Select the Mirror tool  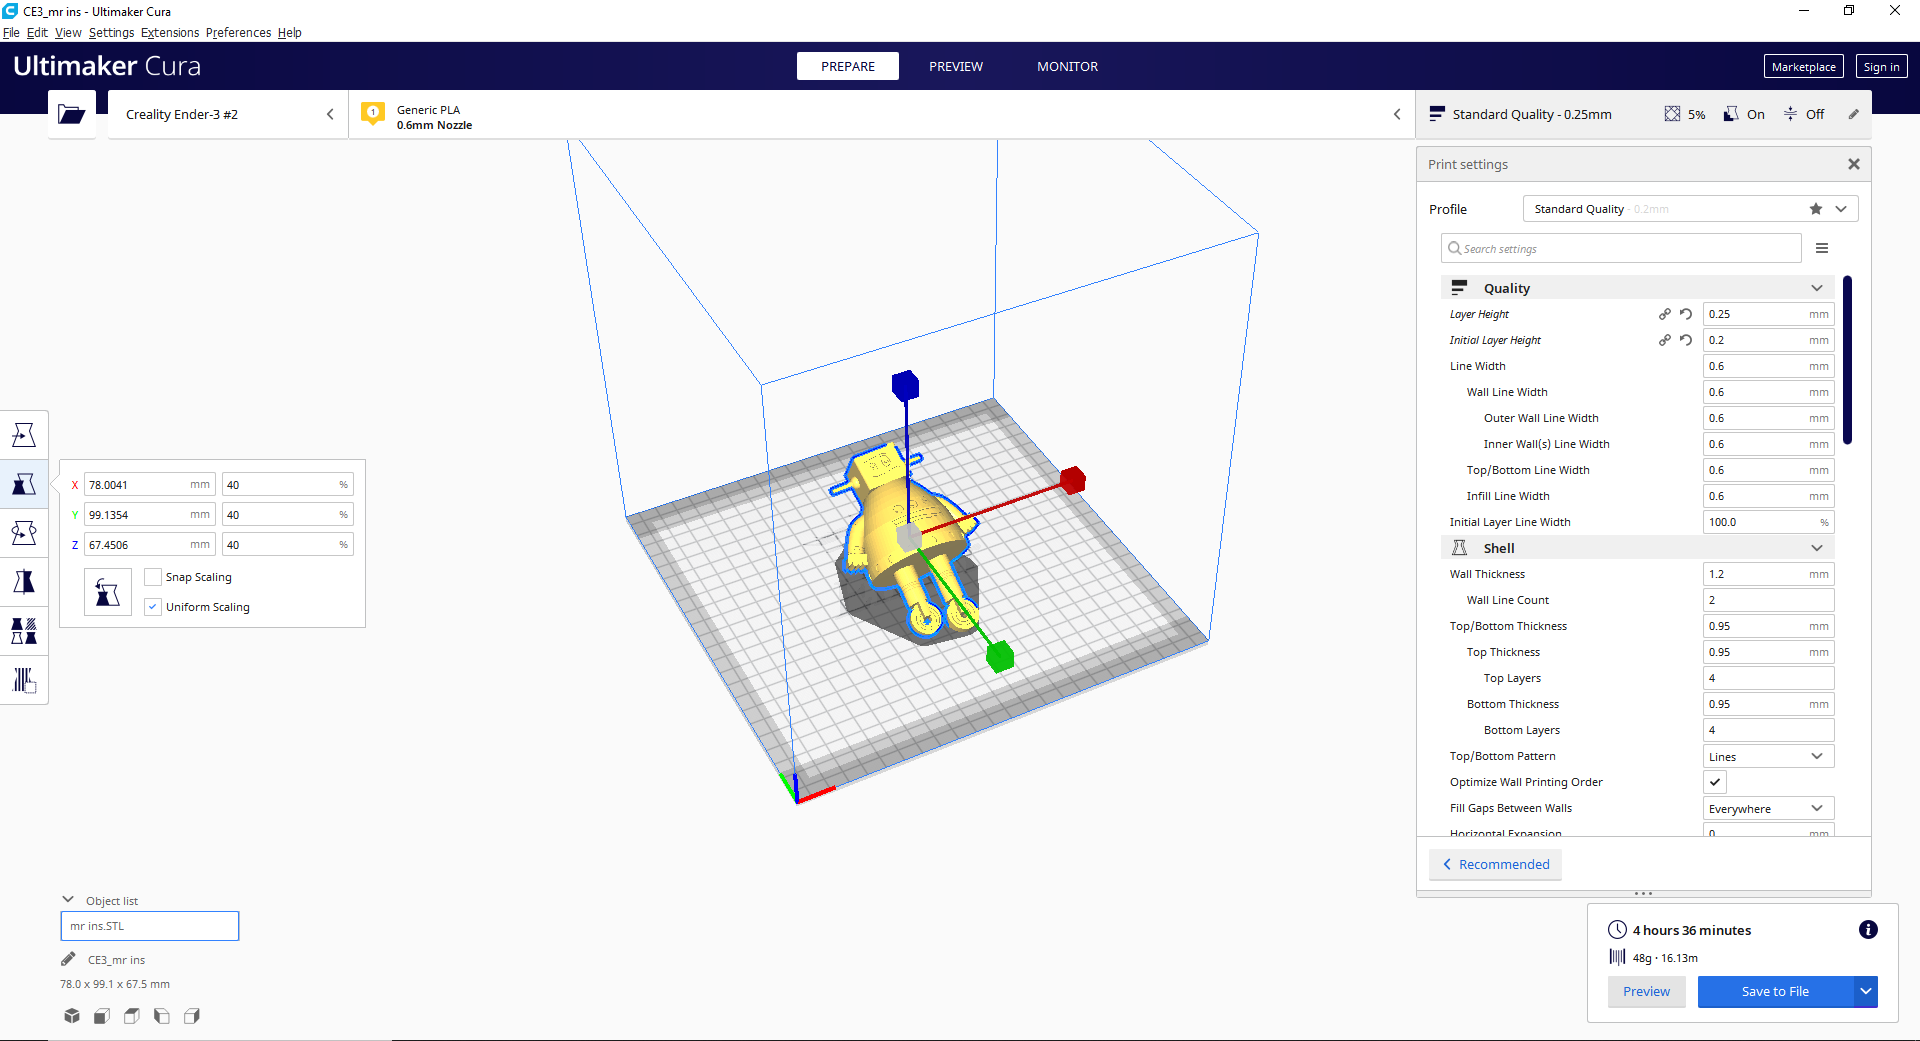[24, 582]
